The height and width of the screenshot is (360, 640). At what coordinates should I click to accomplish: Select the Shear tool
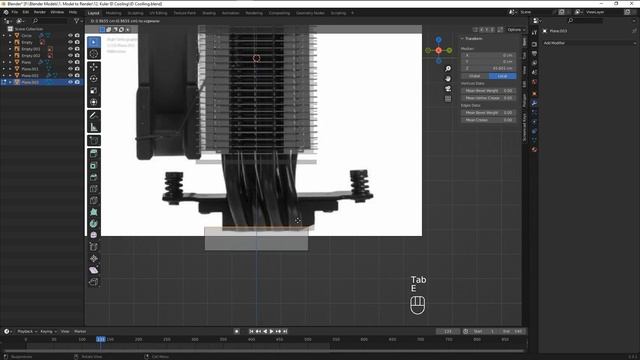click(x=94, y=270)
